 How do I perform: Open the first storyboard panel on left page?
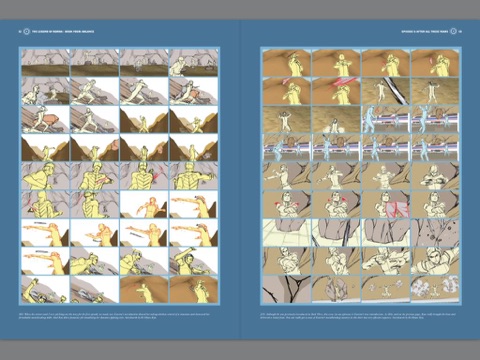pyautogui.click(x=45, y=63)
